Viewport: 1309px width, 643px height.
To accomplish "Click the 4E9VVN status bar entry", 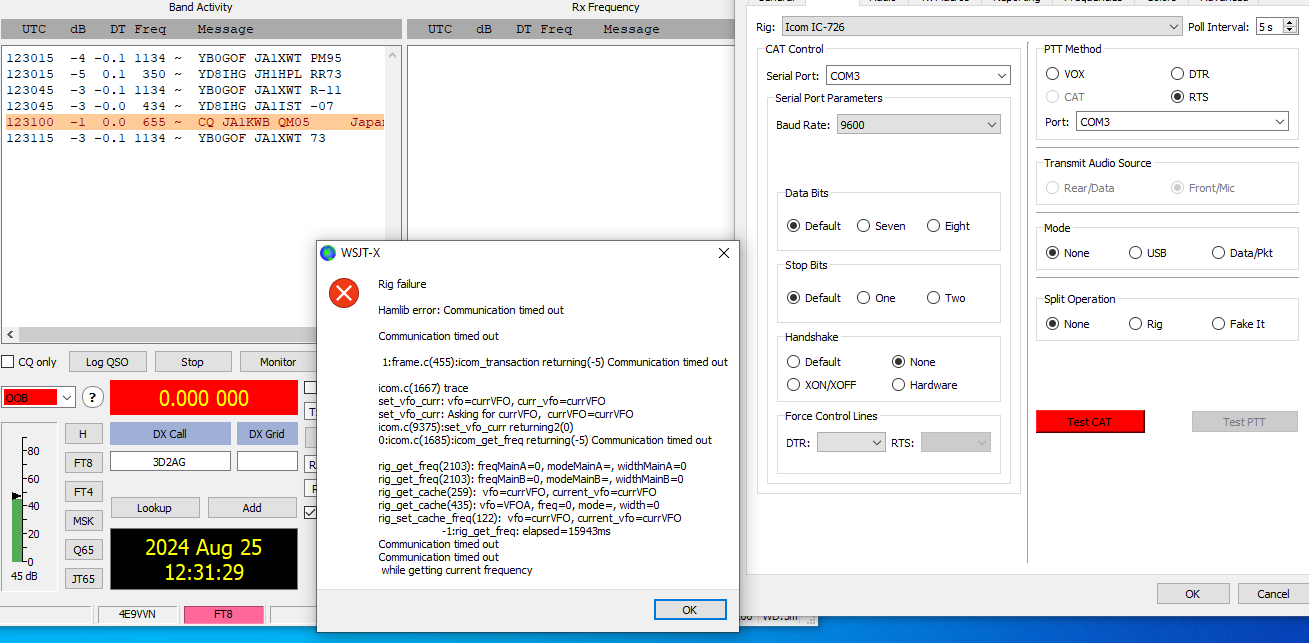I will point(137,614).
